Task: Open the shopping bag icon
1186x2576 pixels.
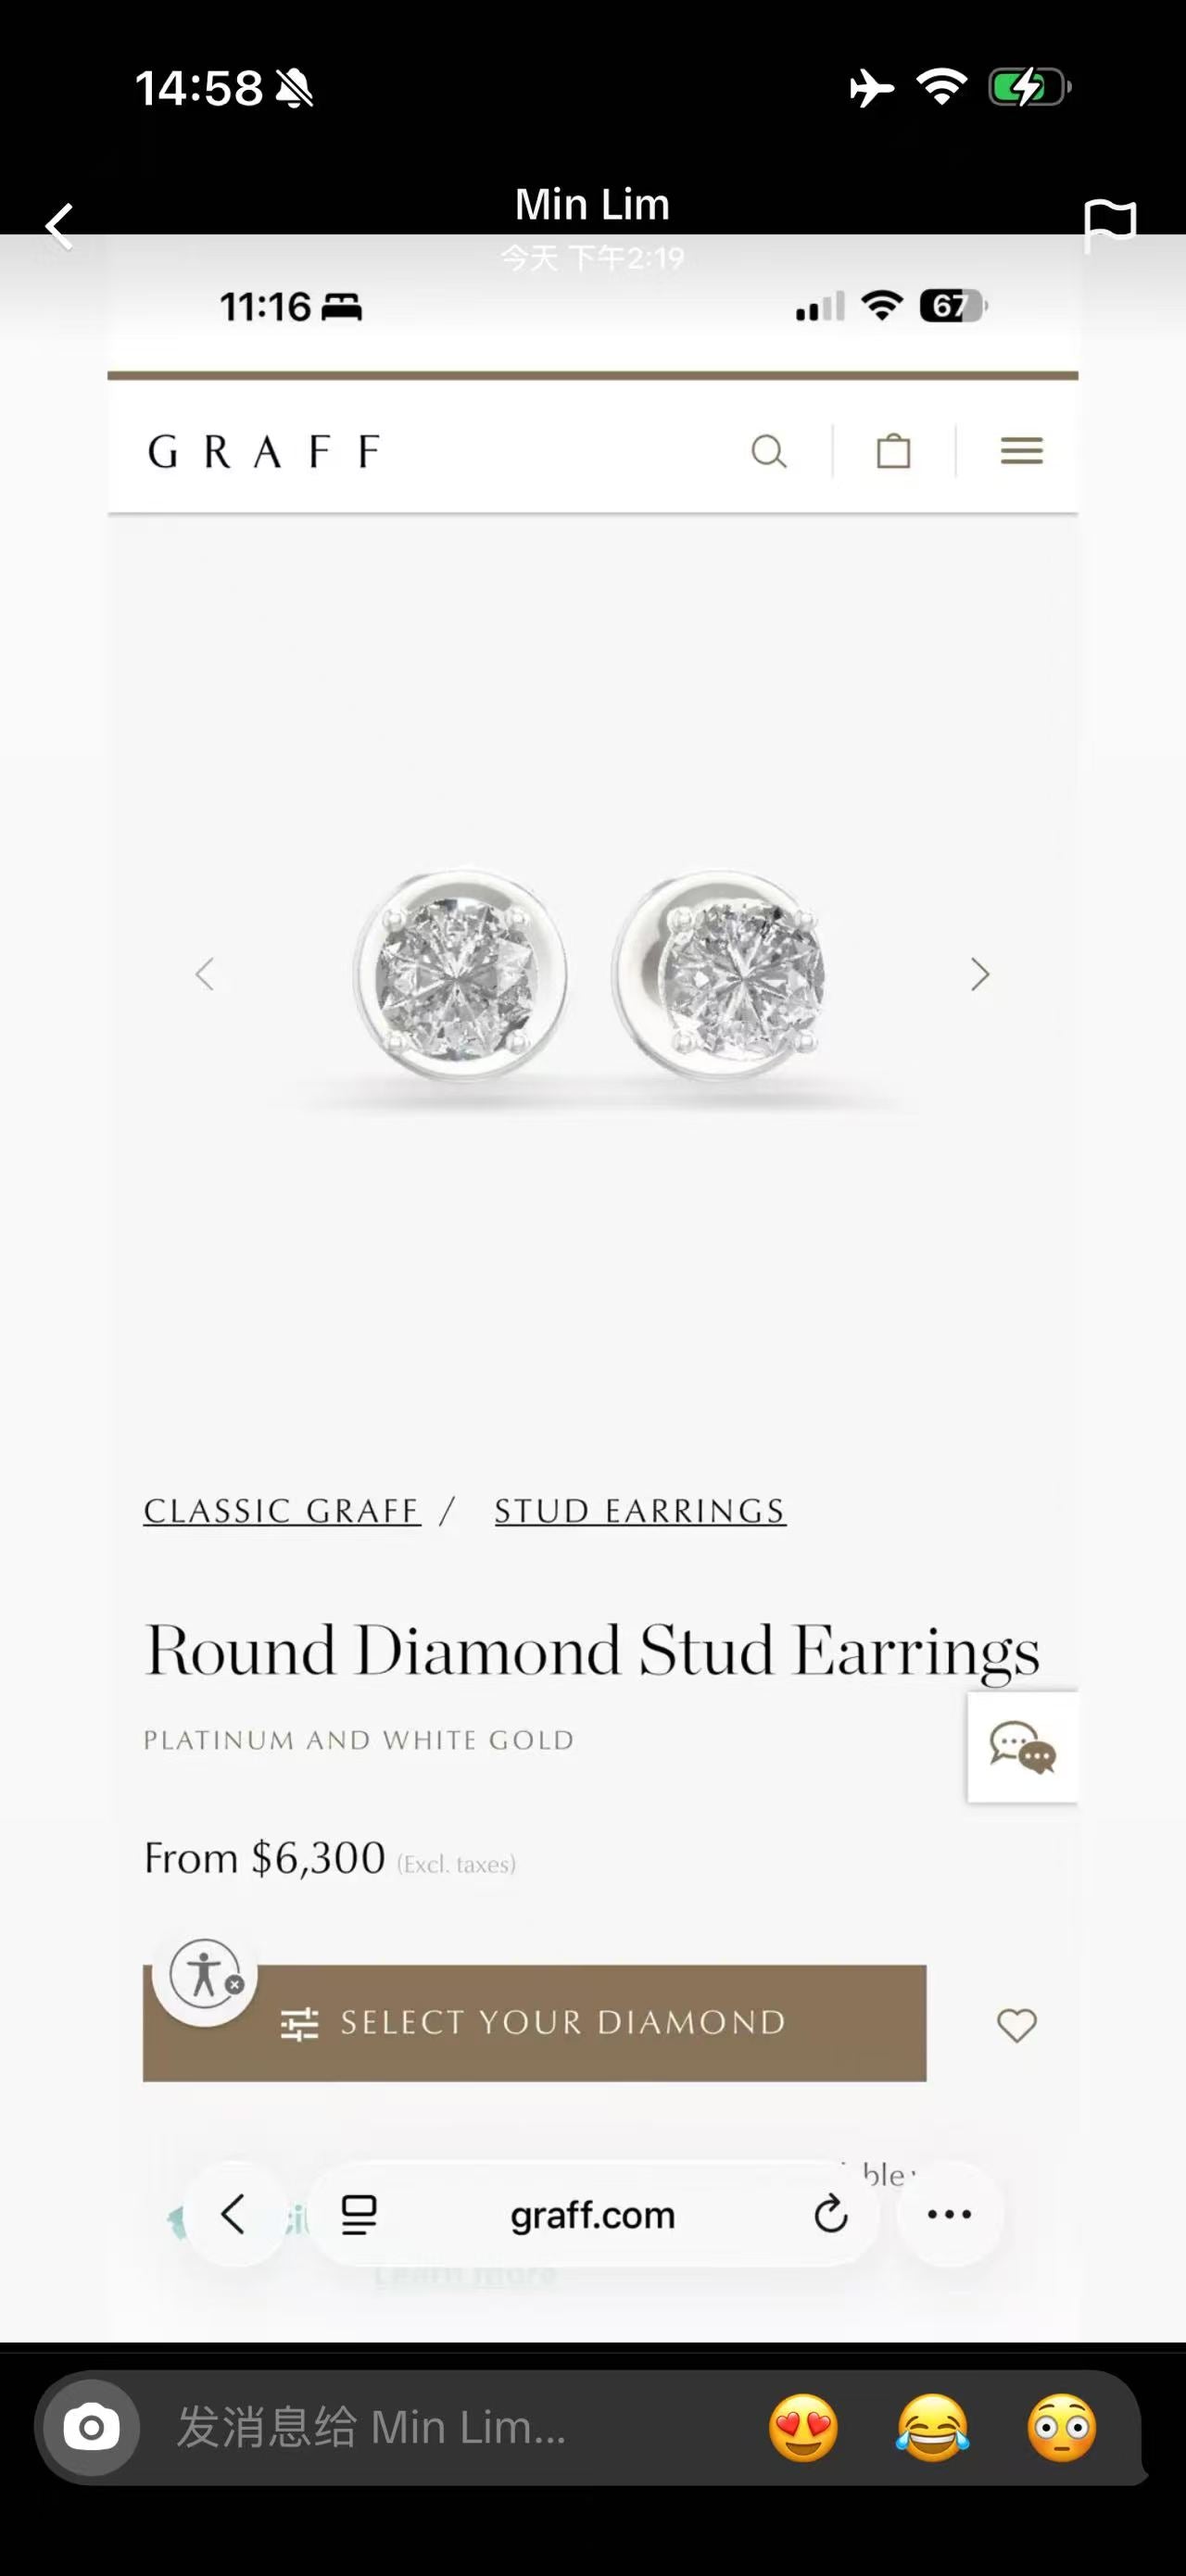Action: click(893, 451)
